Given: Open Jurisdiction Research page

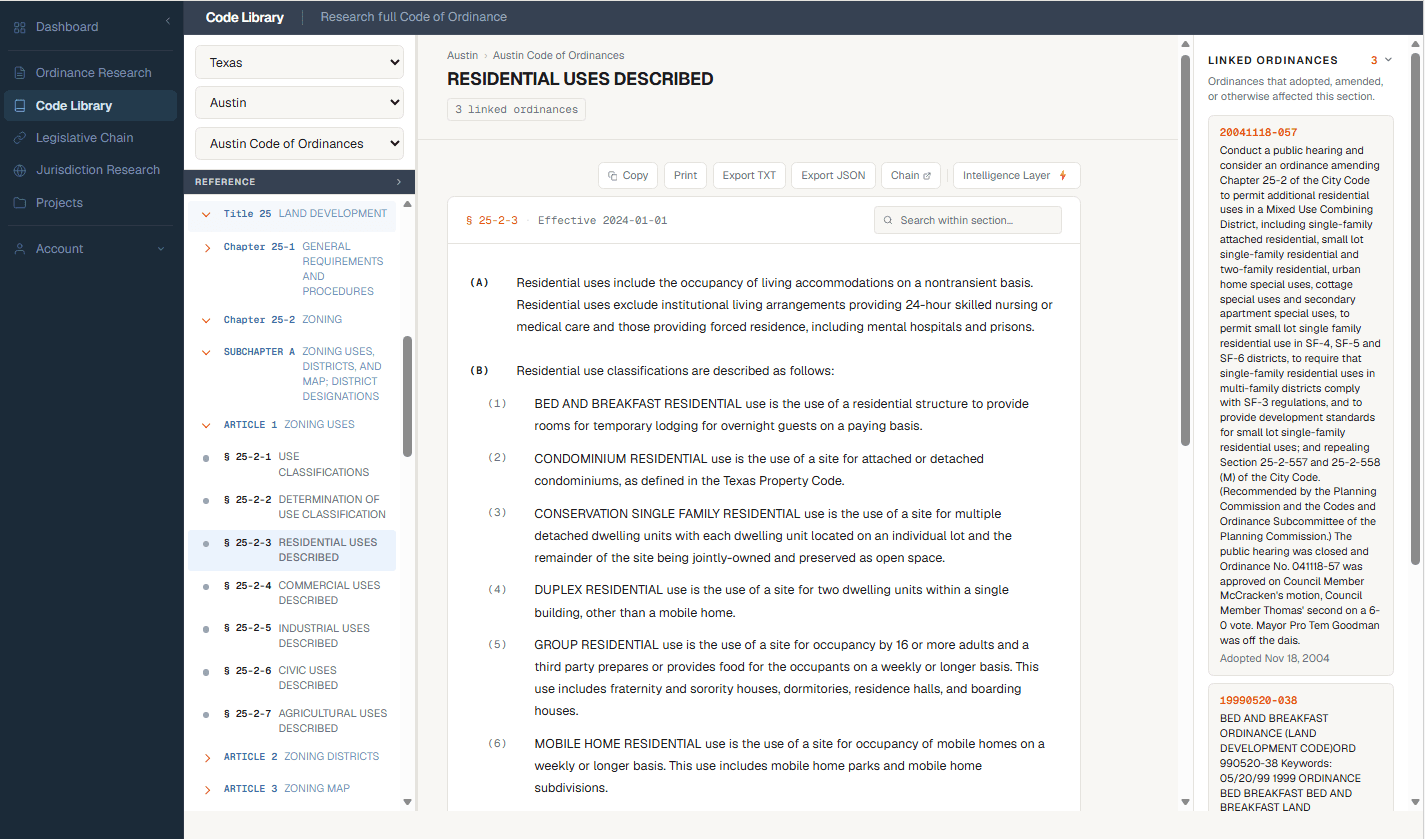Looking at the screenshot, I should [90, 170].
